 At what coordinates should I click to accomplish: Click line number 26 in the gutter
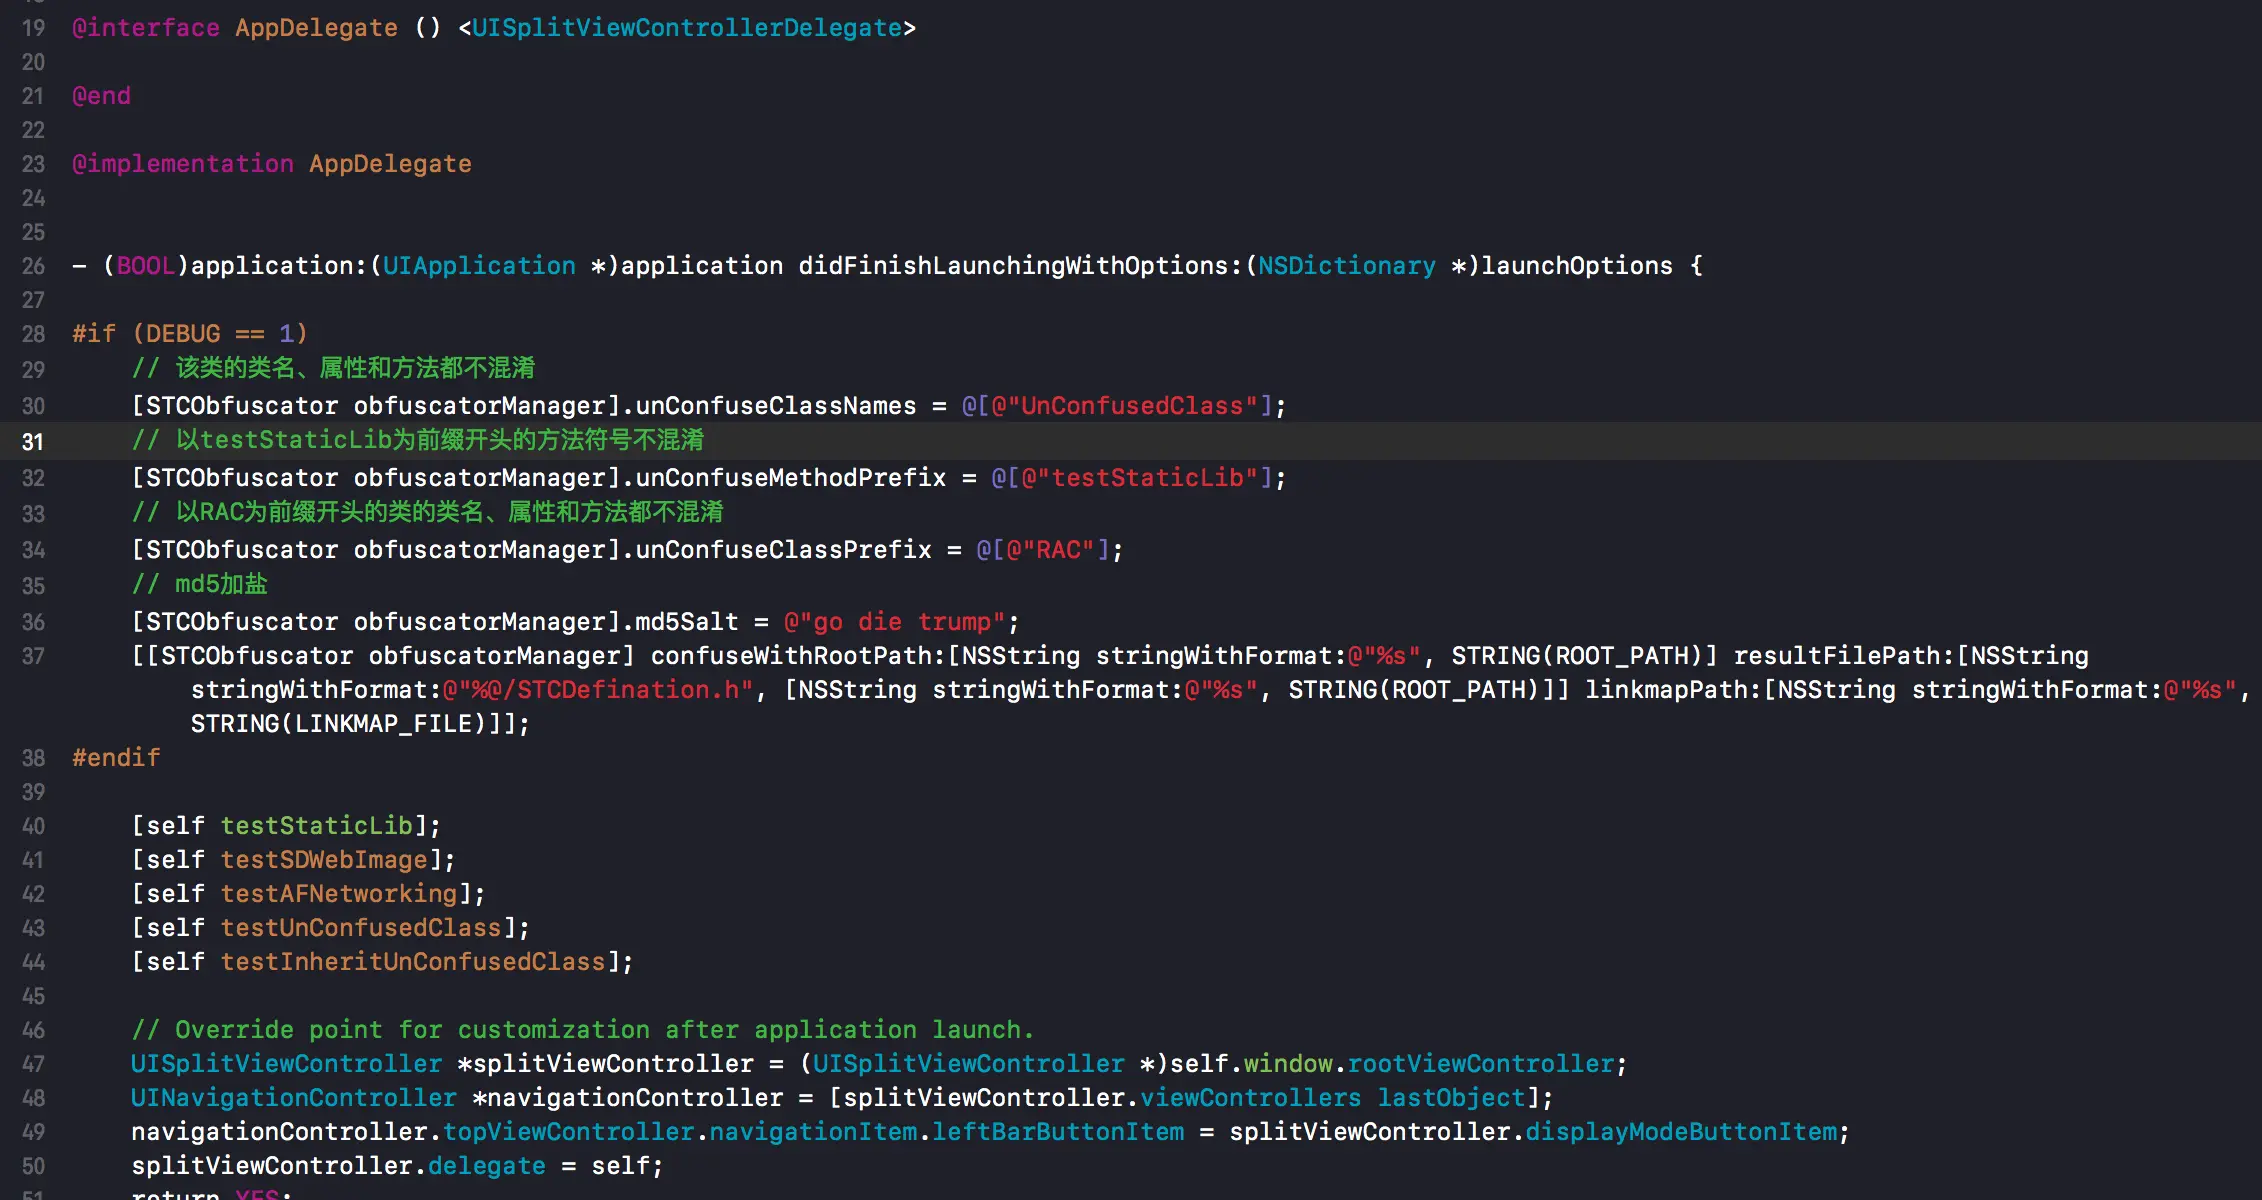(33, 266)
